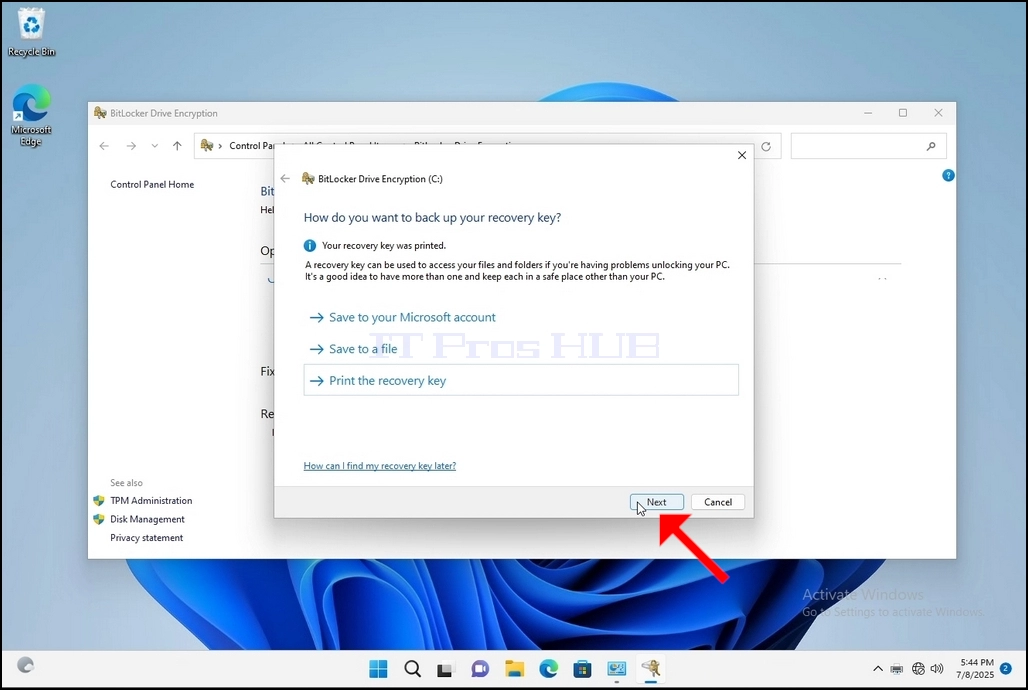1028x690 pixels.
Task: Open the Windows Start menu
Action: pyautogui.click(x=378, y=668)
